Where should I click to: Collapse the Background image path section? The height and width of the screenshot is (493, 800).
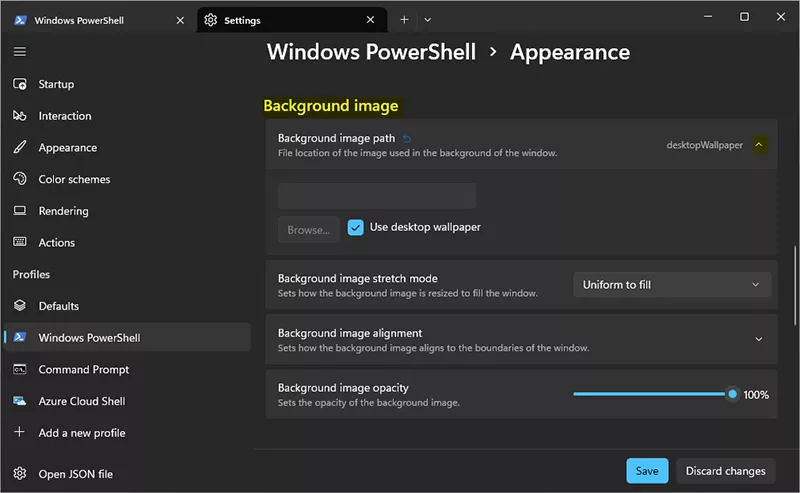[759, 145]
